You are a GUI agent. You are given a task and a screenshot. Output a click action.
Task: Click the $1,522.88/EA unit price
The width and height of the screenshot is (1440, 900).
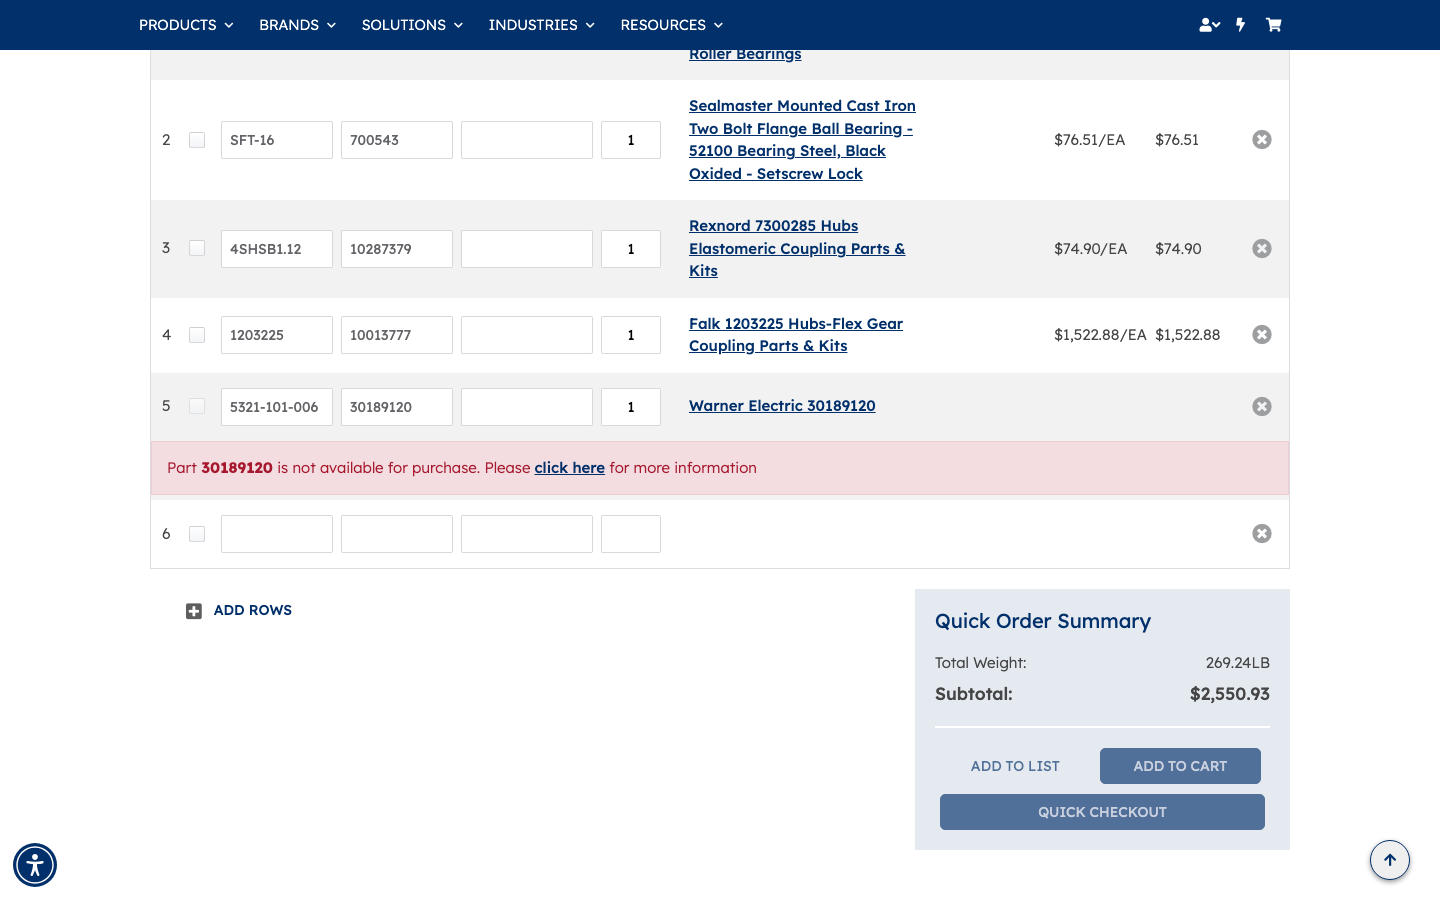point(1100,335)
